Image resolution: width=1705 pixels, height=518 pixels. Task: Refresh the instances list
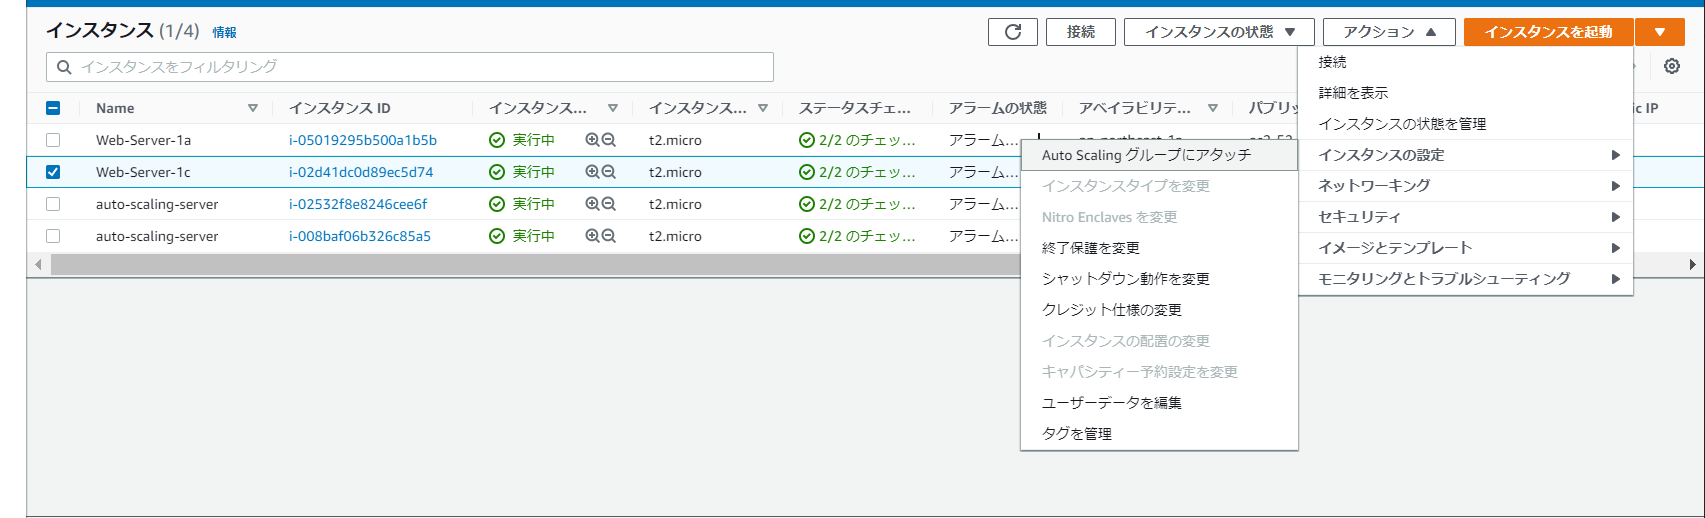point(1012,32)
